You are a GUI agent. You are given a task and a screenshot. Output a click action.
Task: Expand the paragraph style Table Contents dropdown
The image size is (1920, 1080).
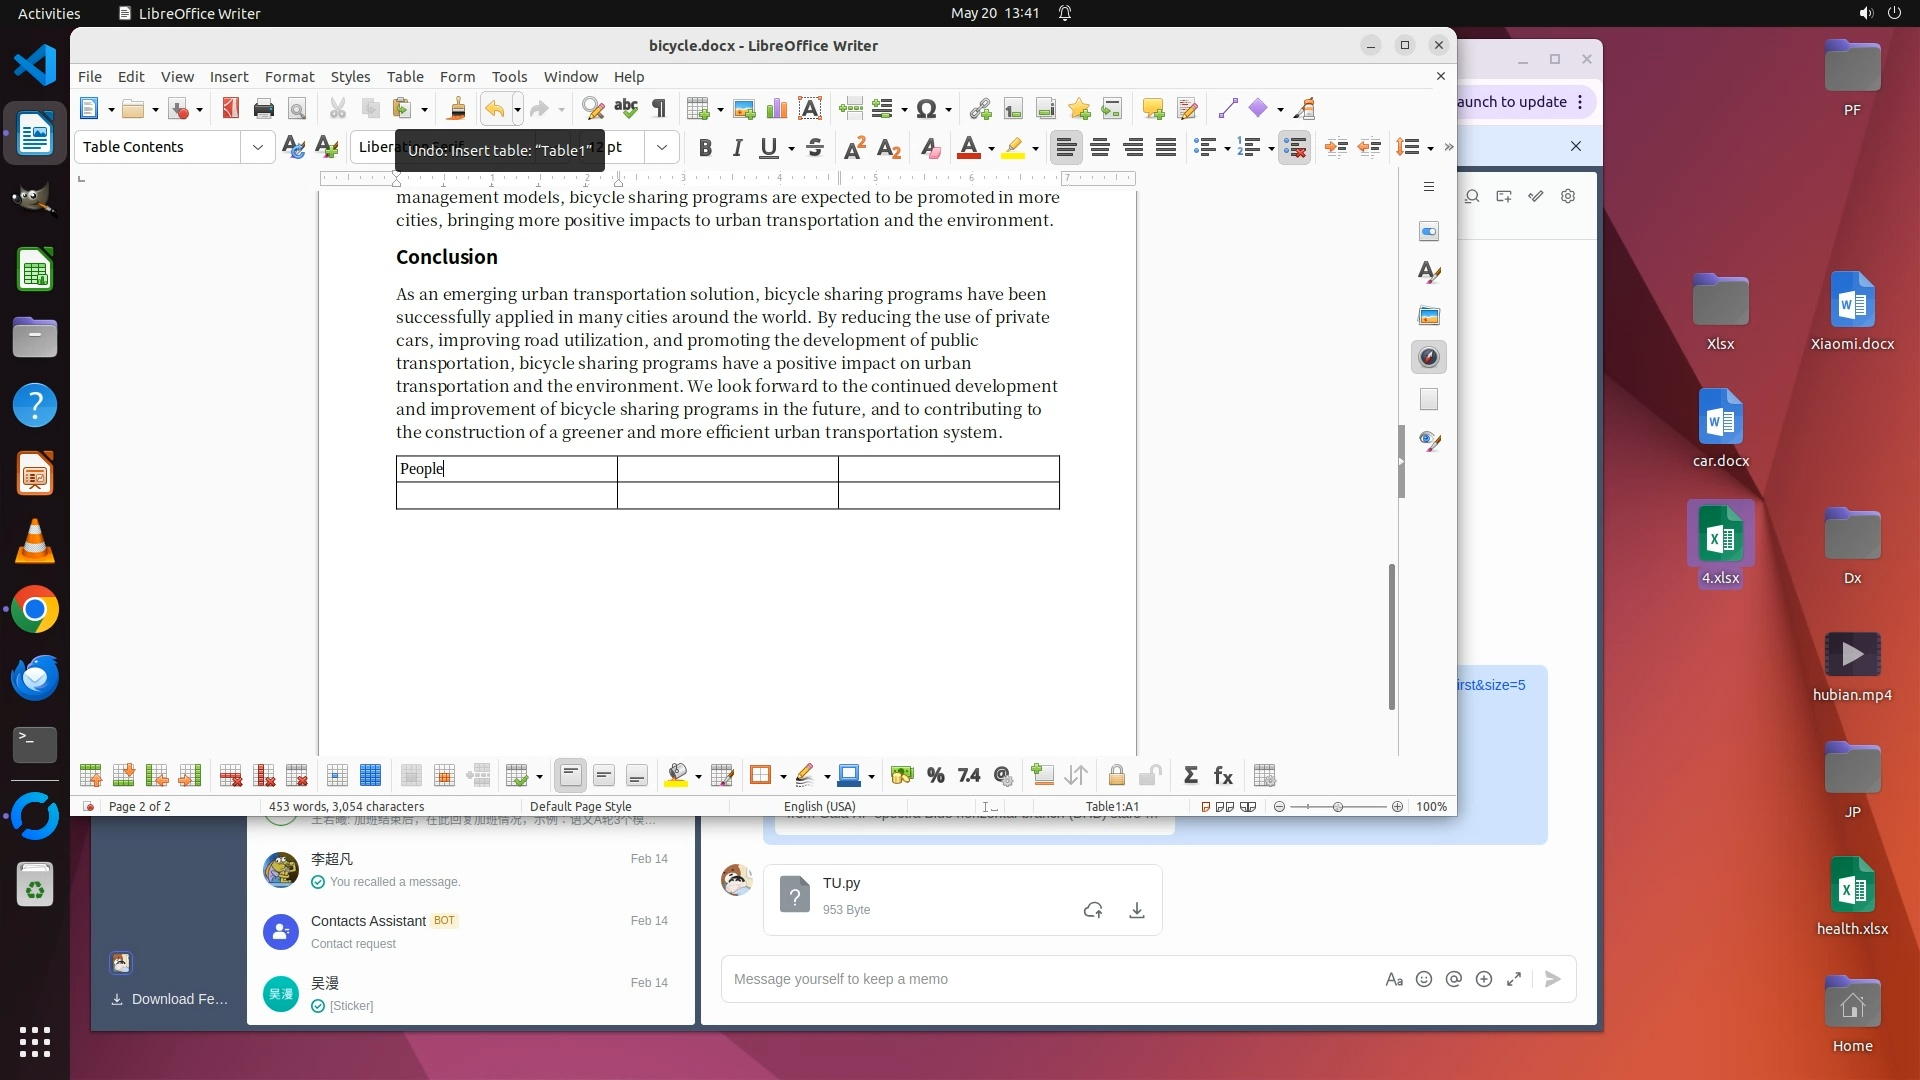(x=258, y=148)
